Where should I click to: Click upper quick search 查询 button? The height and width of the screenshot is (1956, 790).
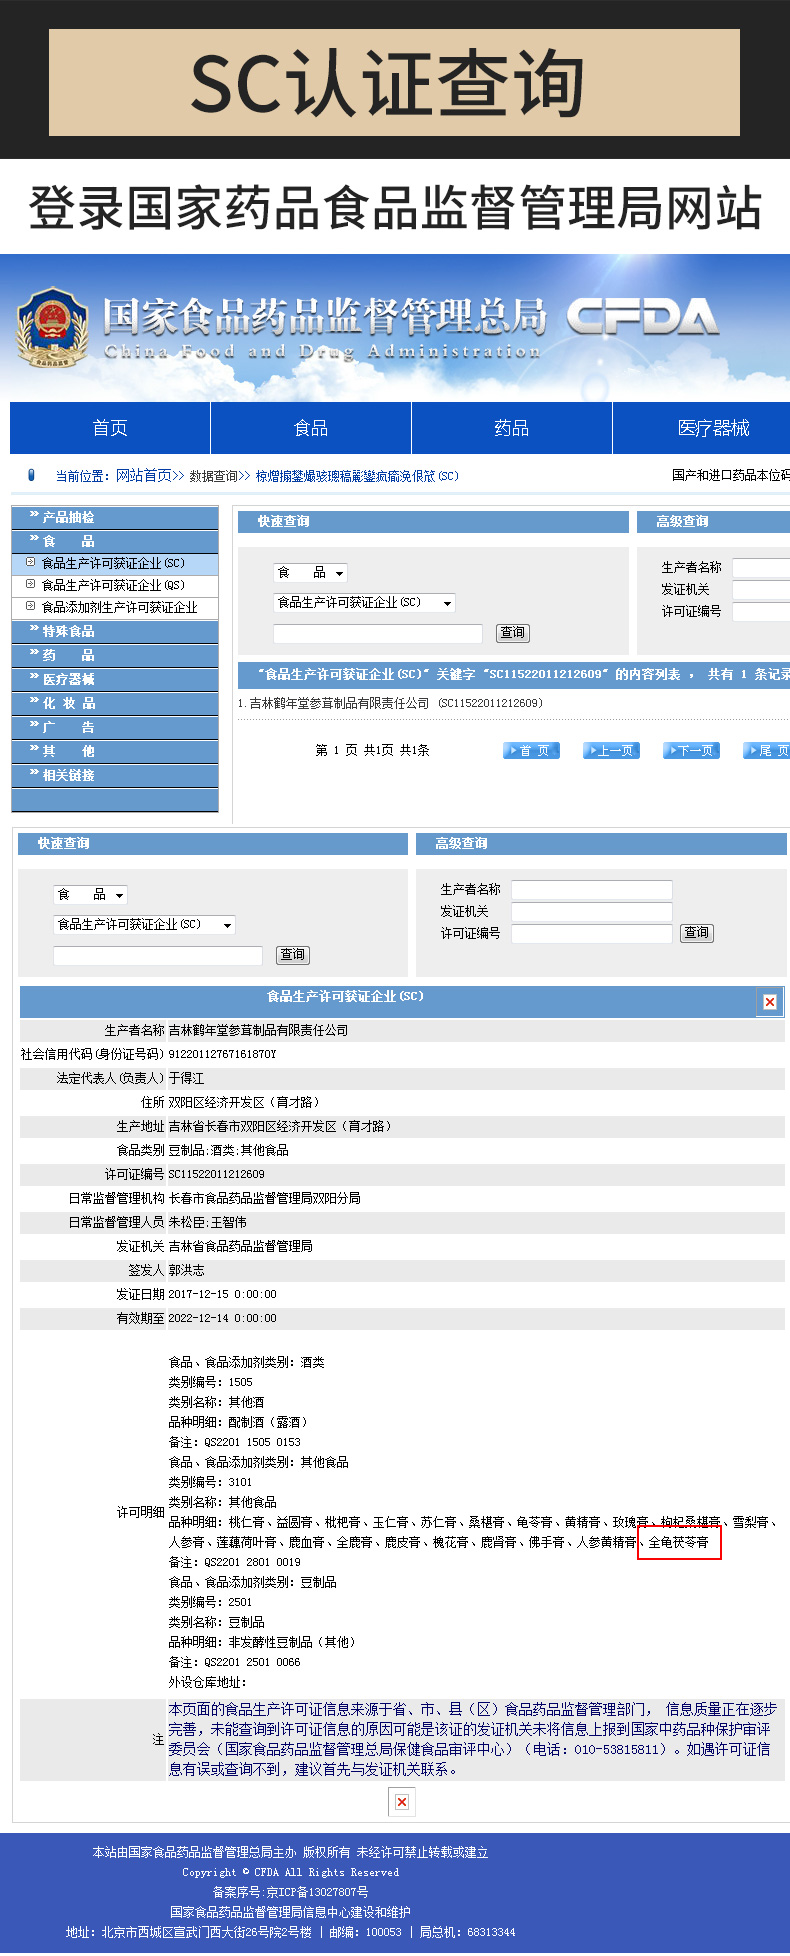point(513,633)
